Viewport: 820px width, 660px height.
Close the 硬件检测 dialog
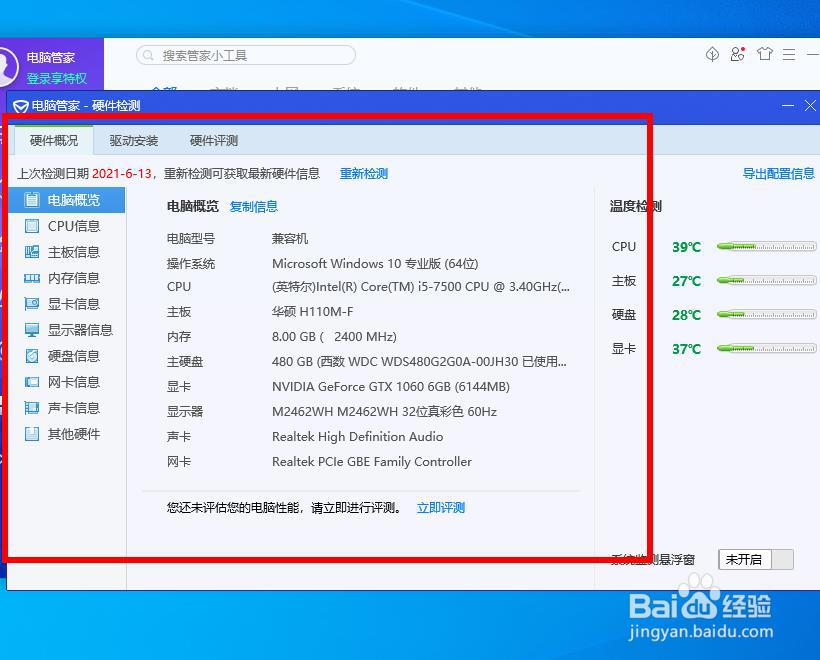pyautogui.click(x=811, y=106)
